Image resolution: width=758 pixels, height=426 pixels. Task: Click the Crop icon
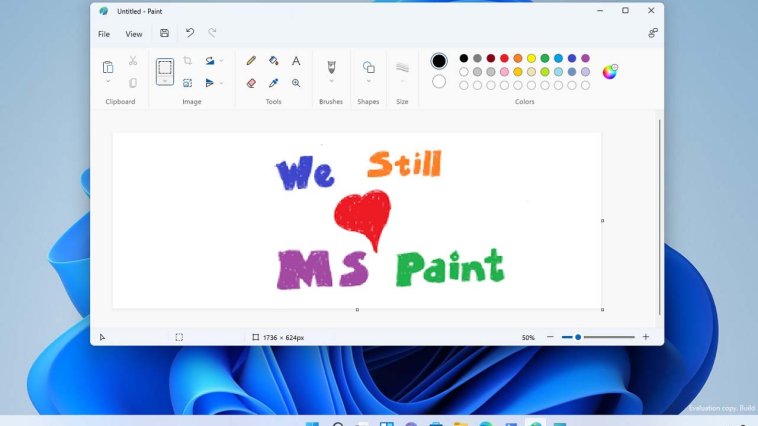tap(188, 60)
